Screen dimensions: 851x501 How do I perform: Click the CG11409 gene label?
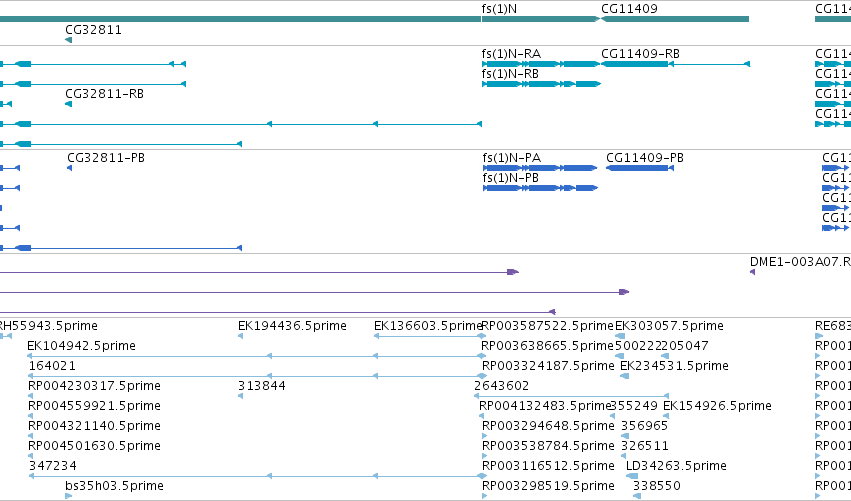tap(629, 9)
